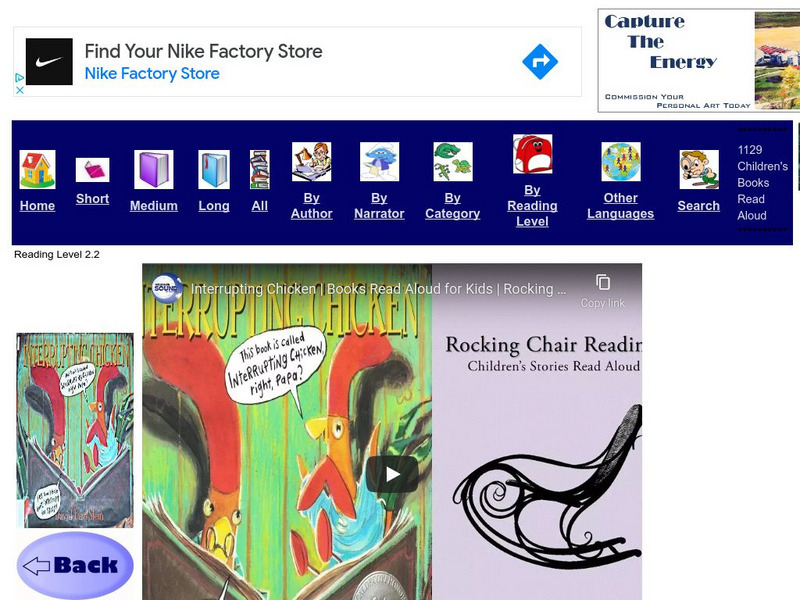Click the Home house icon
This screenshot has width=800, height=600.
tap(37, 169)
